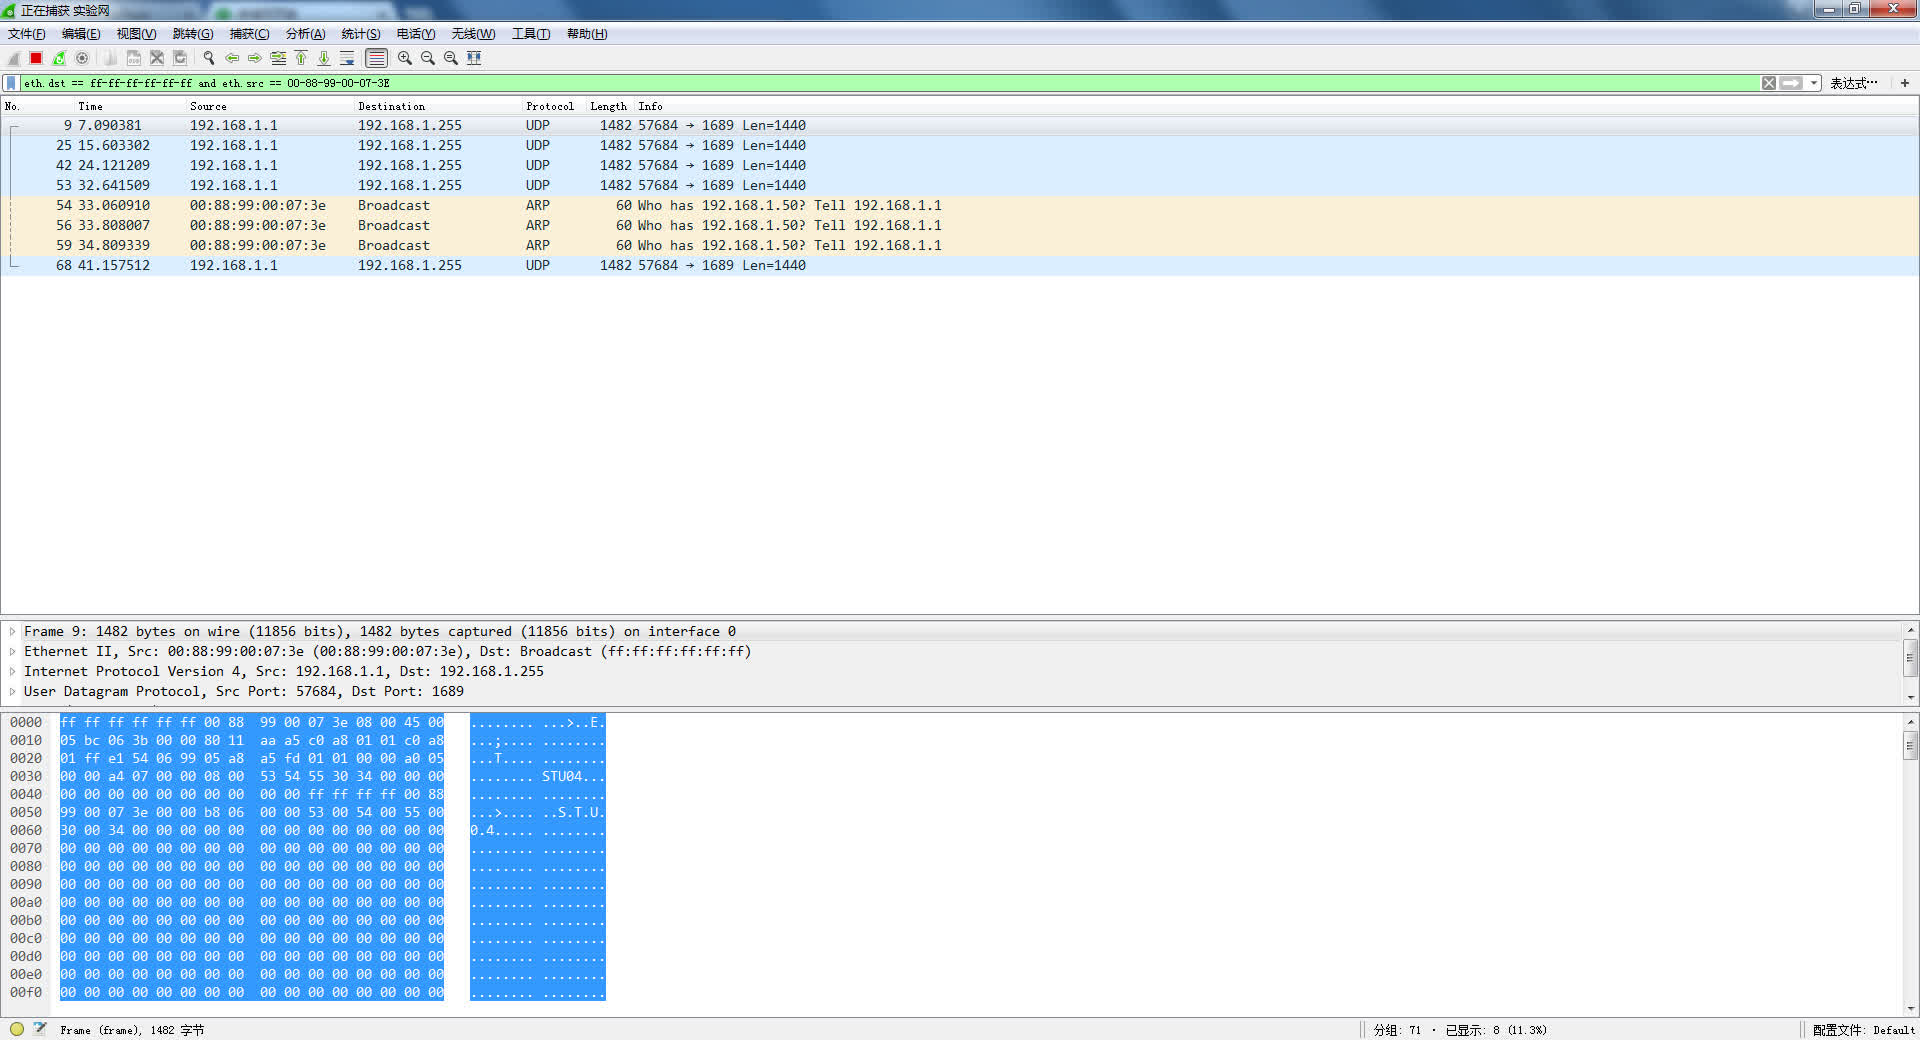This screenshot has height=1040, width=1920.
Task: Clear the display filter with X button
Action: click(x=1769, y=83)
